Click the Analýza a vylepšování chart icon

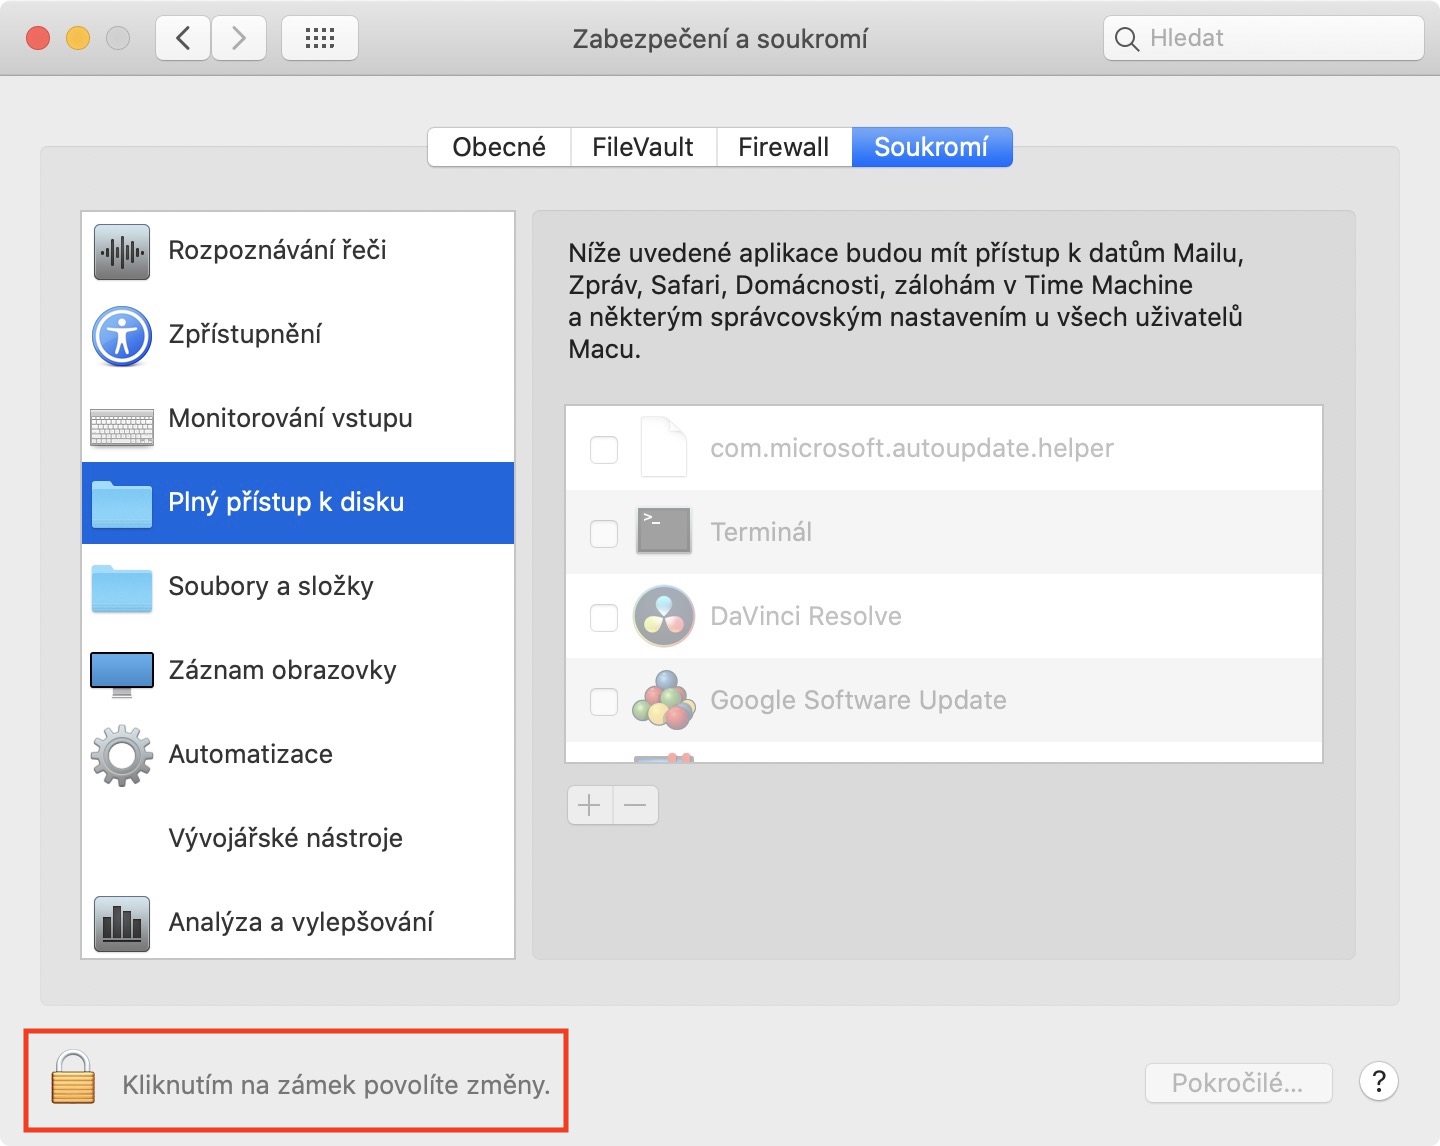(122, 923)
